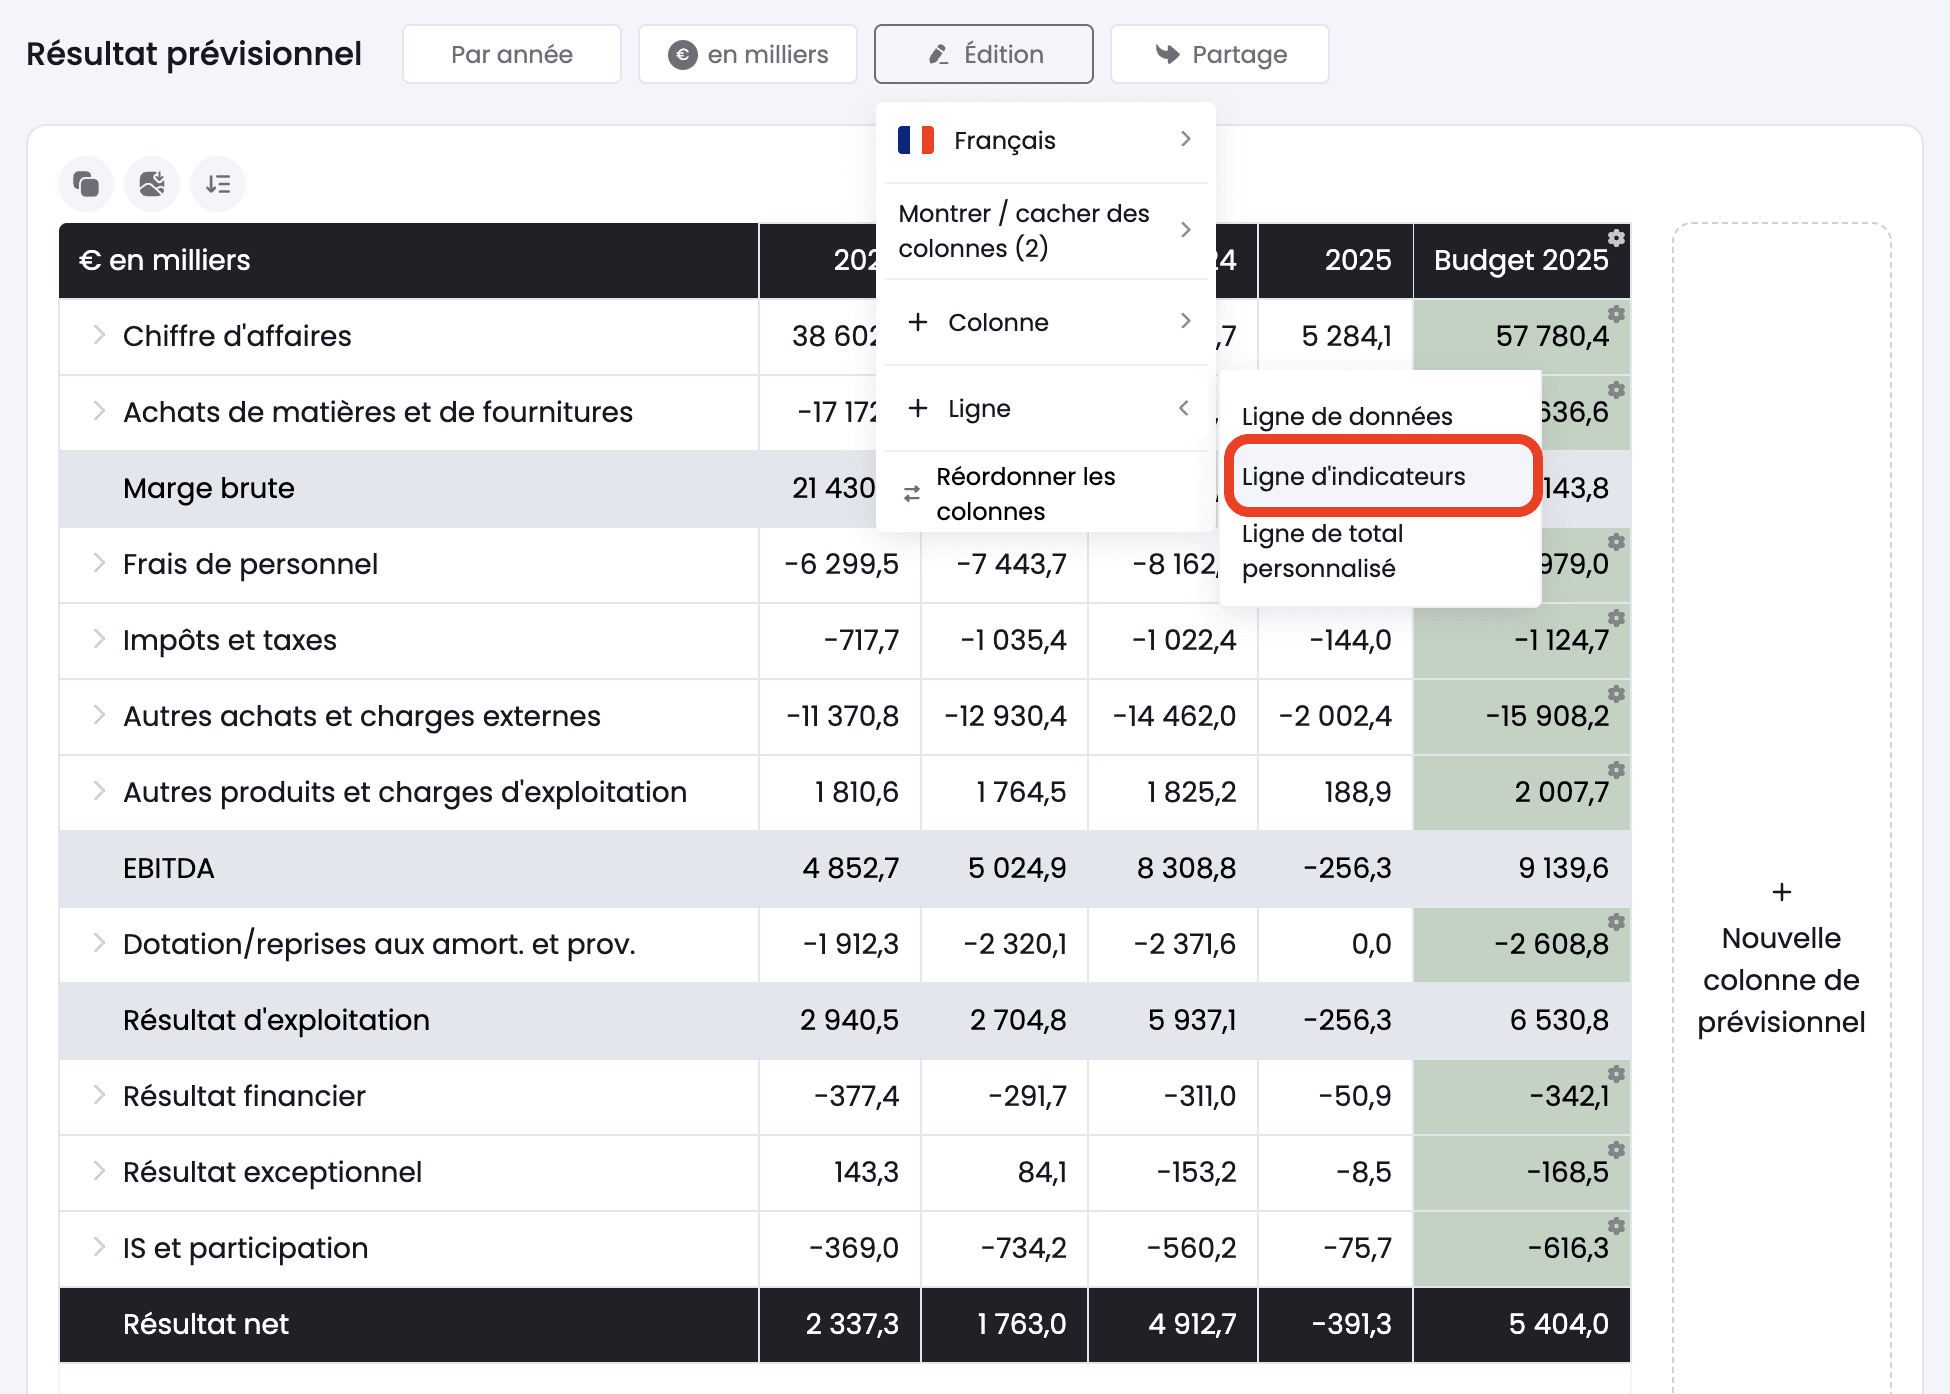This screenshot has height=1394, width=1950.
Task: Click Impôts et taxes value -717,7
Action: (861, 640)
